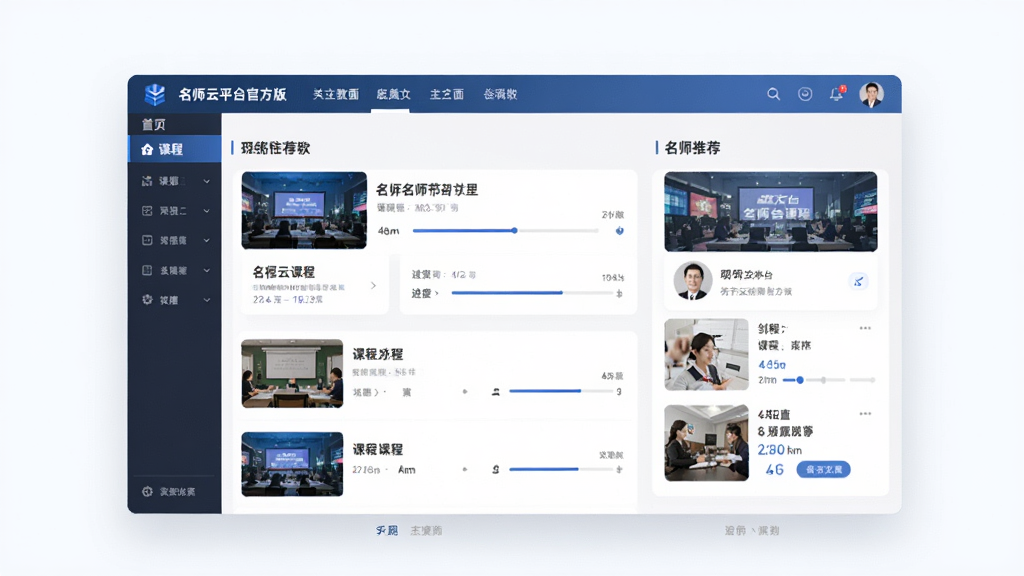Click the blue 4G value
This screenshot has width=1024, height=576.
pyautogui.click(x=774, y=470)
